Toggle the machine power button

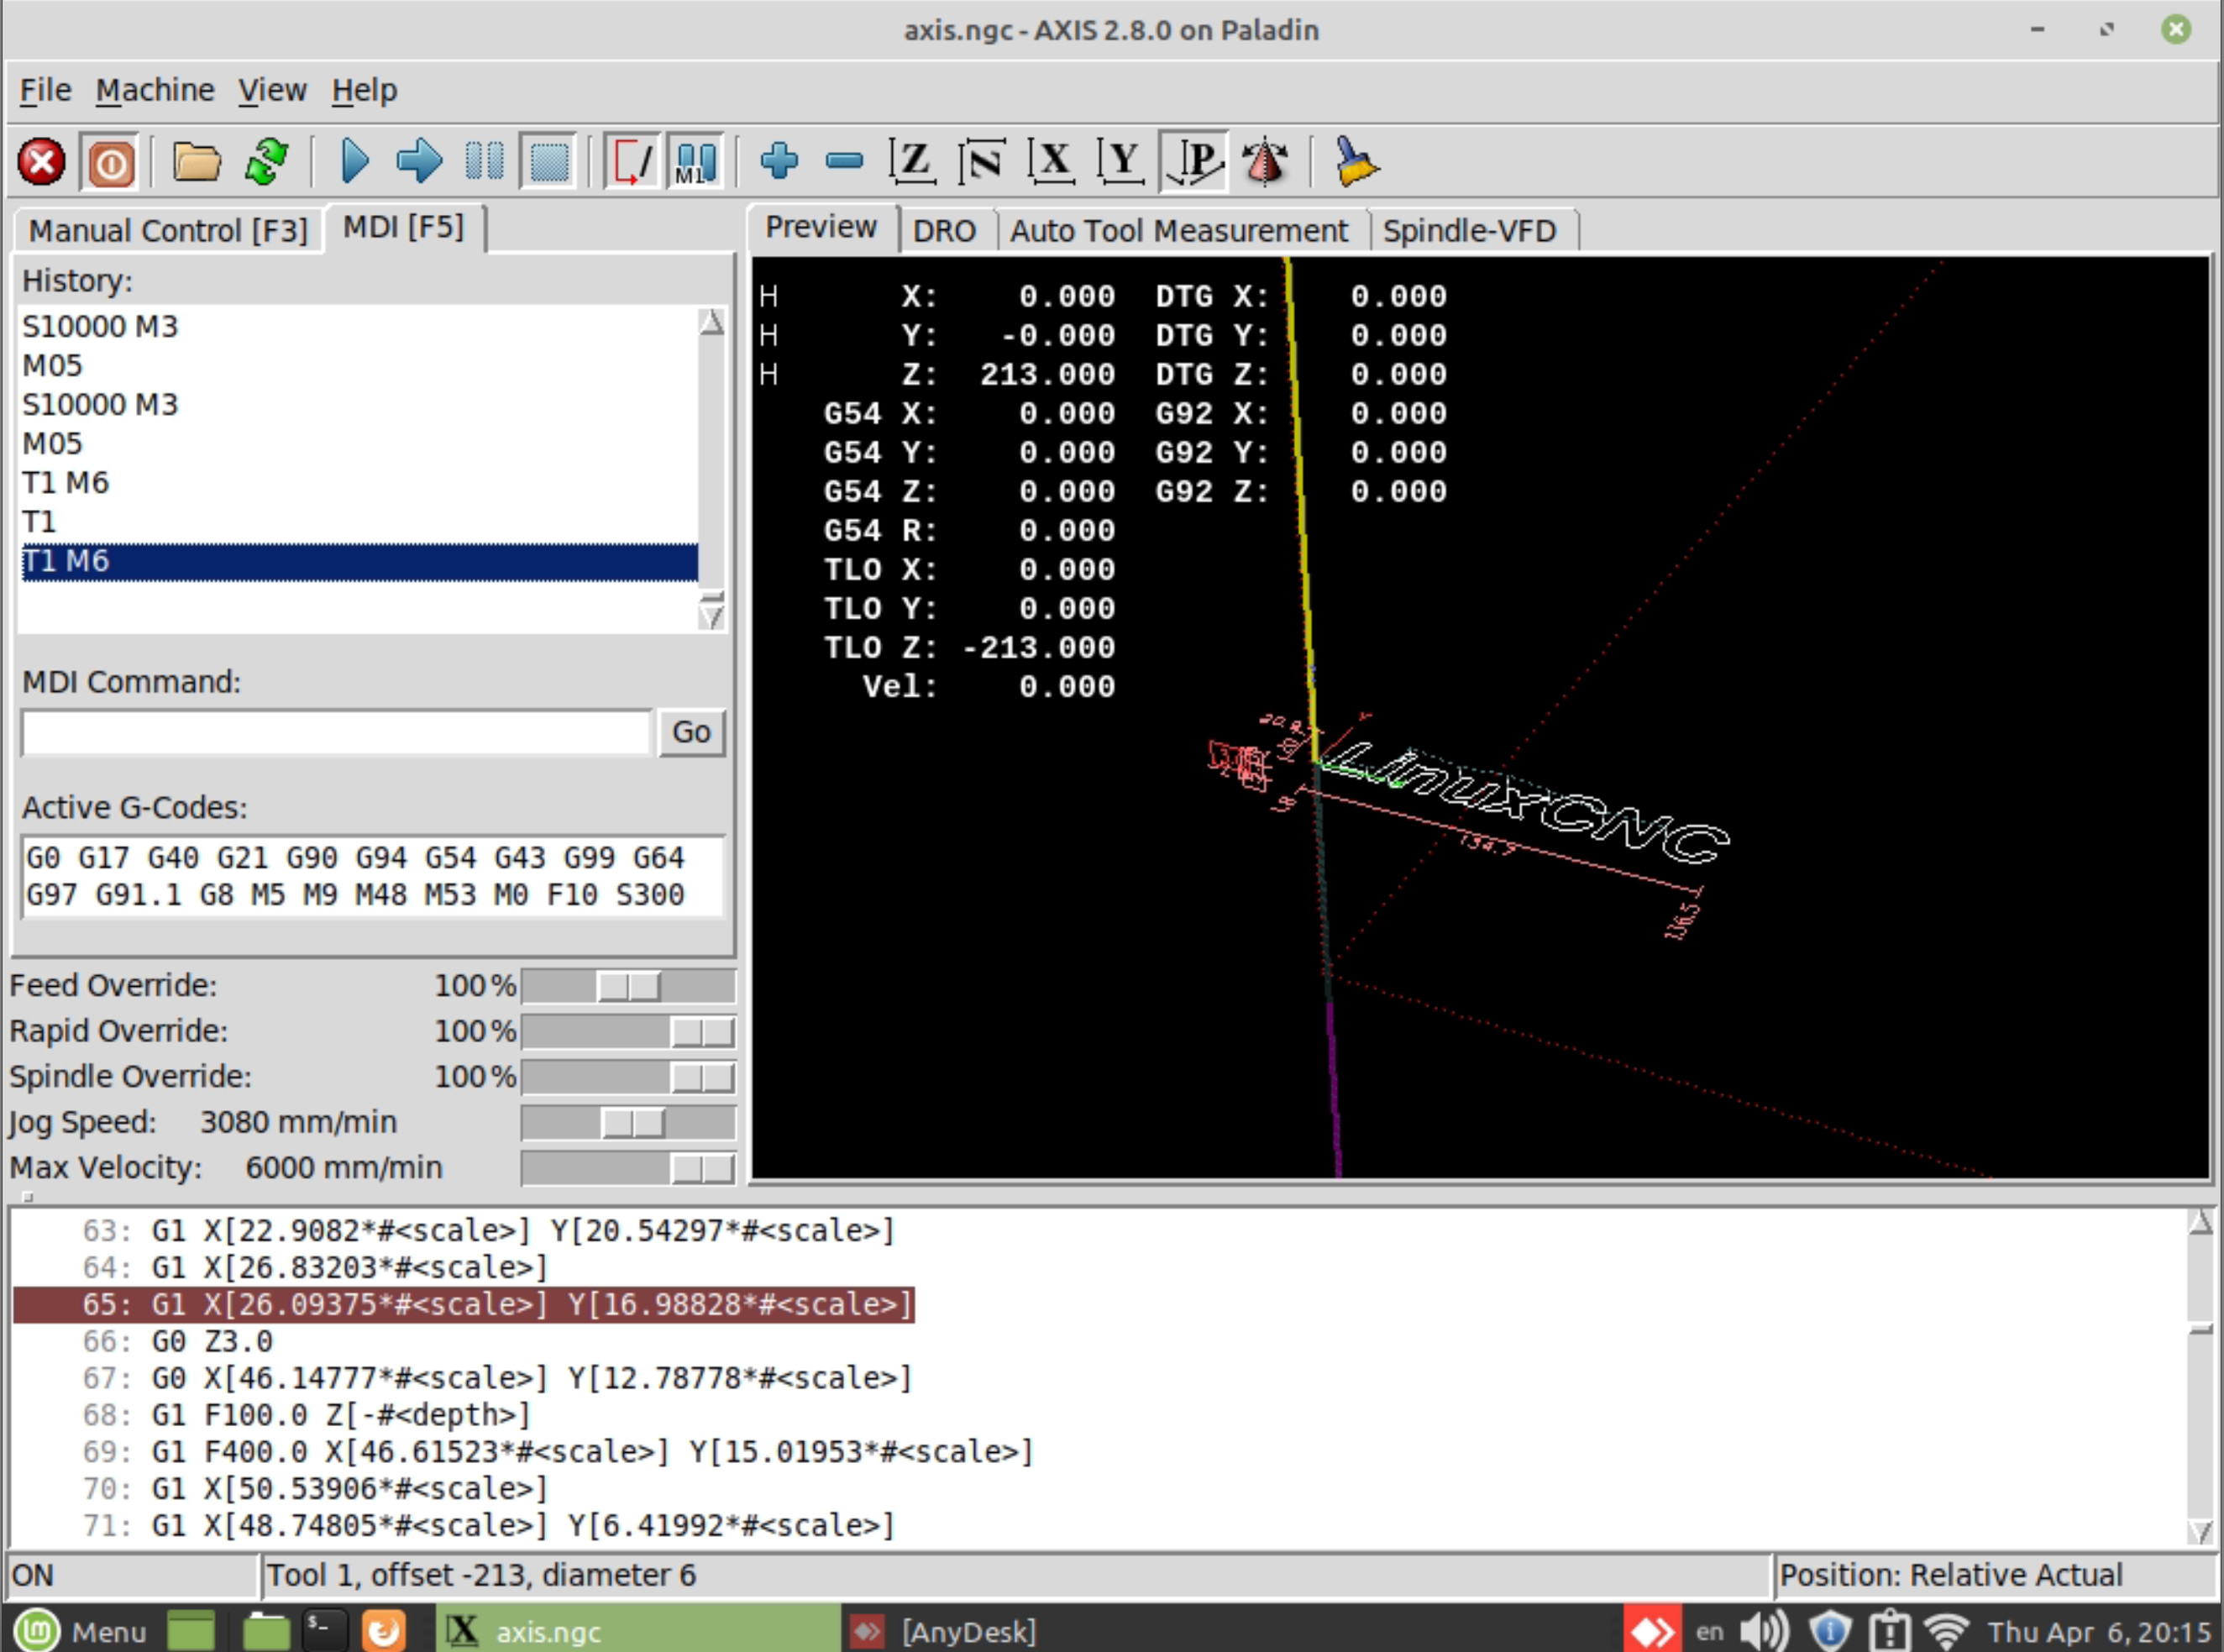click(x=110, y=162)
